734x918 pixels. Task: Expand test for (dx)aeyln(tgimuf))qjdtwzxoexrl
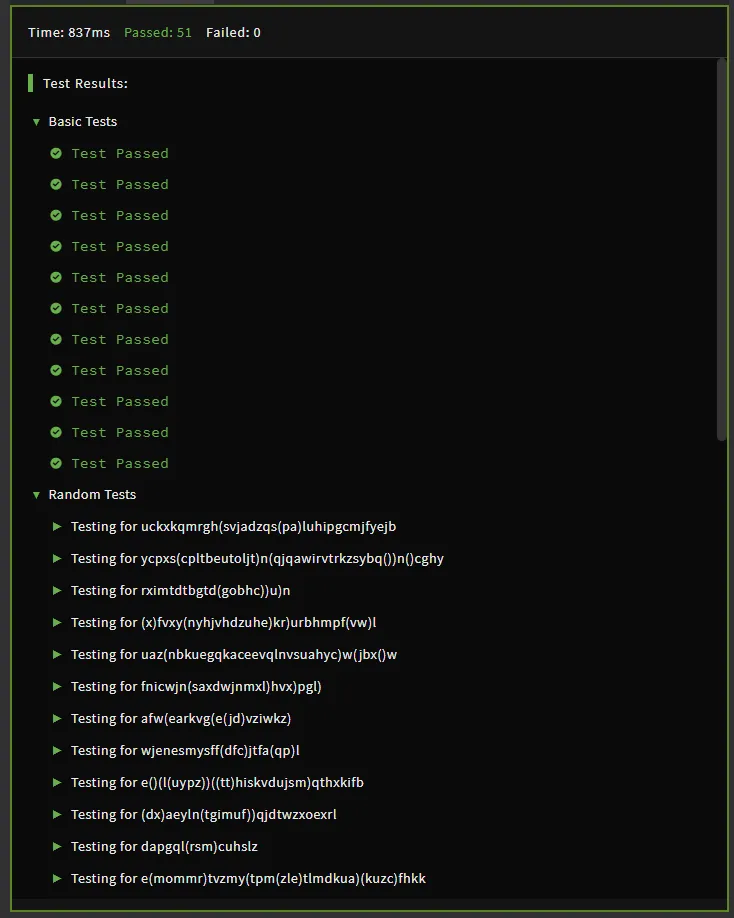coord(57,814)
